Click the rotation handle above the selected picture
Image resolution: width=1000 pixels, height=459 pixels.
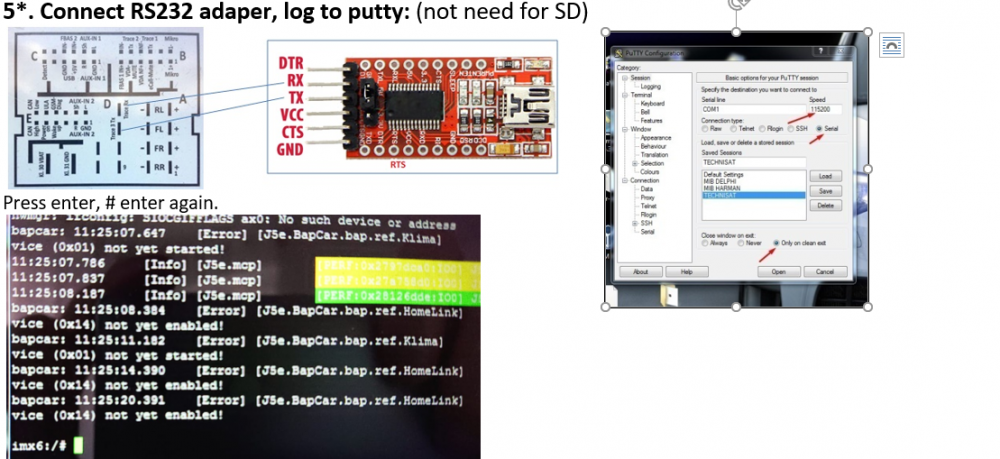point(737,3)
